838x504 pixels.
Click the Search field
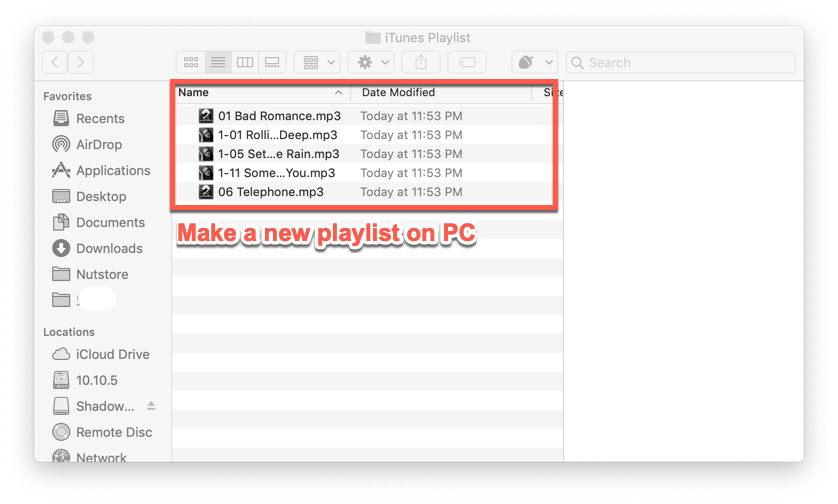coord(681,63)
